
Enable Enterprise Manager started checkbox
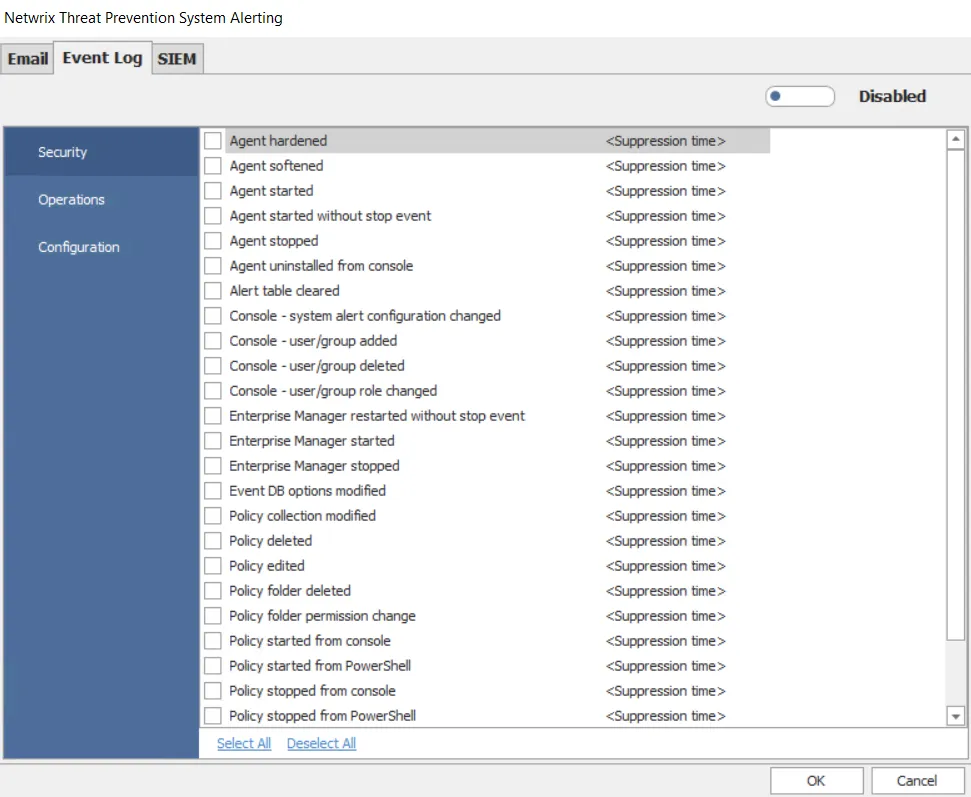212,441
